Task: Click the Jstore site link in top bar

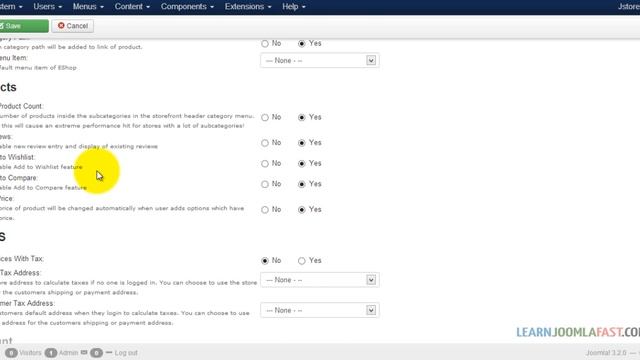Action: 629,7
